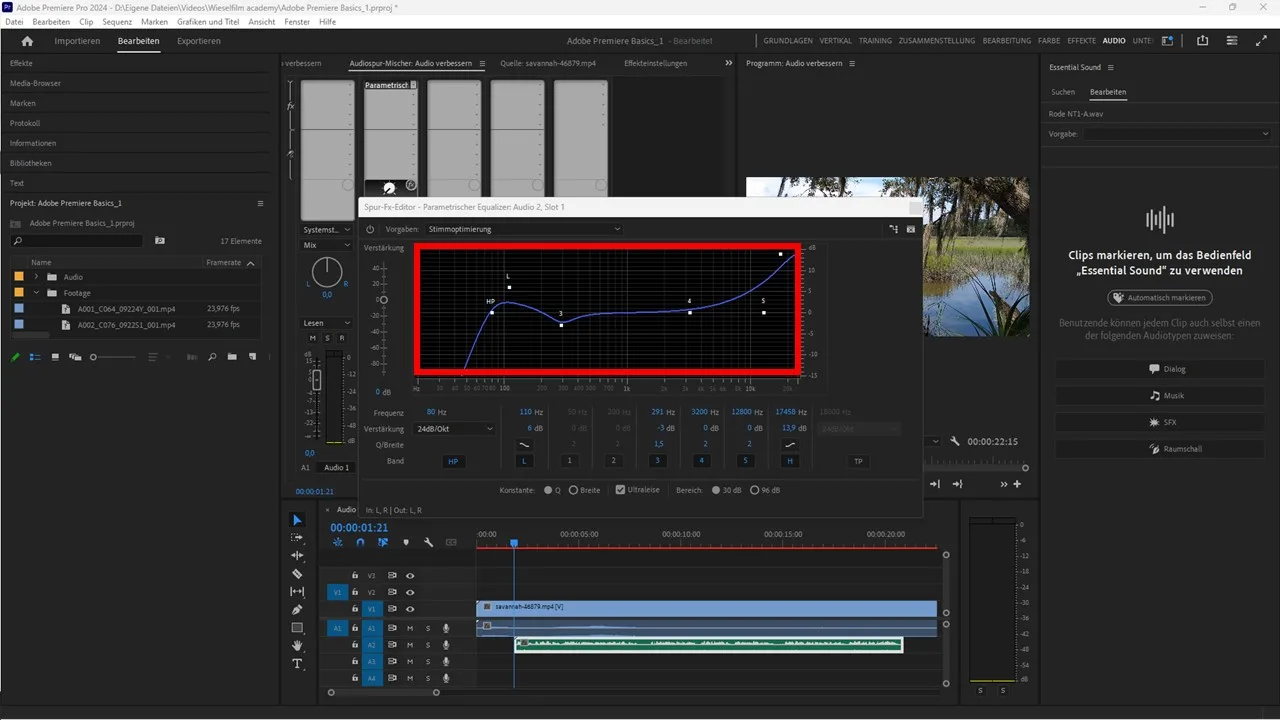Open Essential Sound Vorgabe dropdown
Image resolution: width=1280 pixels, height=720 pixels.
(1178, 133)
